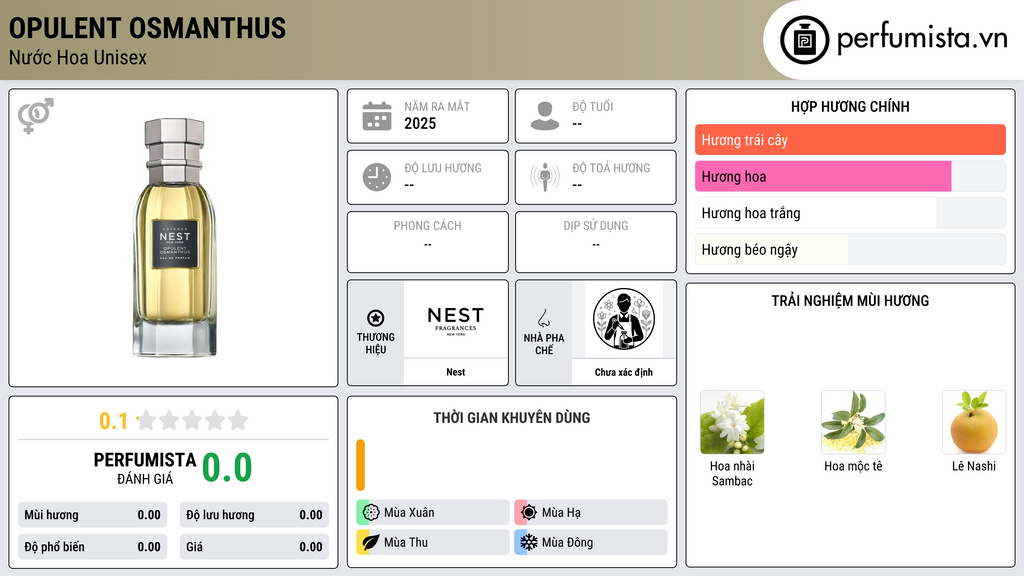Select the Hương trái cây accord bar
Viewport: 1024px width, 576px height.
tap(850, 140)
